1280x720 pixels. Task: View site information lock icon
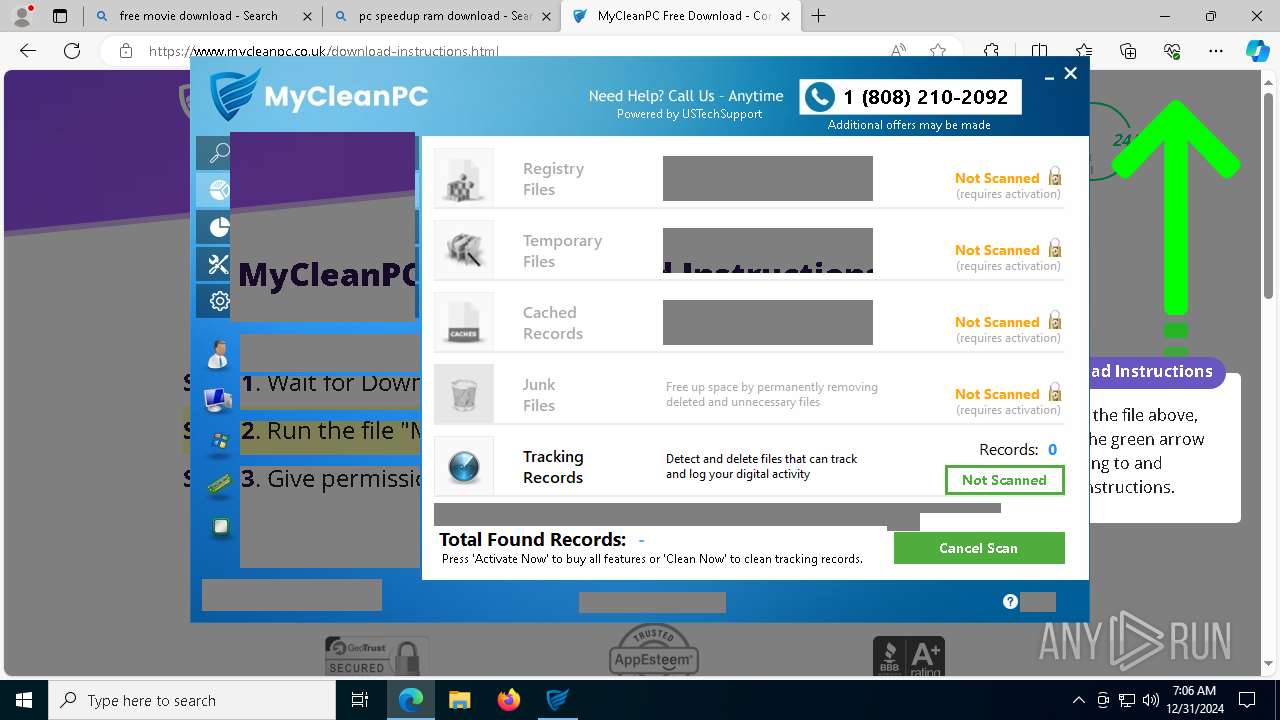coord(125,51)
